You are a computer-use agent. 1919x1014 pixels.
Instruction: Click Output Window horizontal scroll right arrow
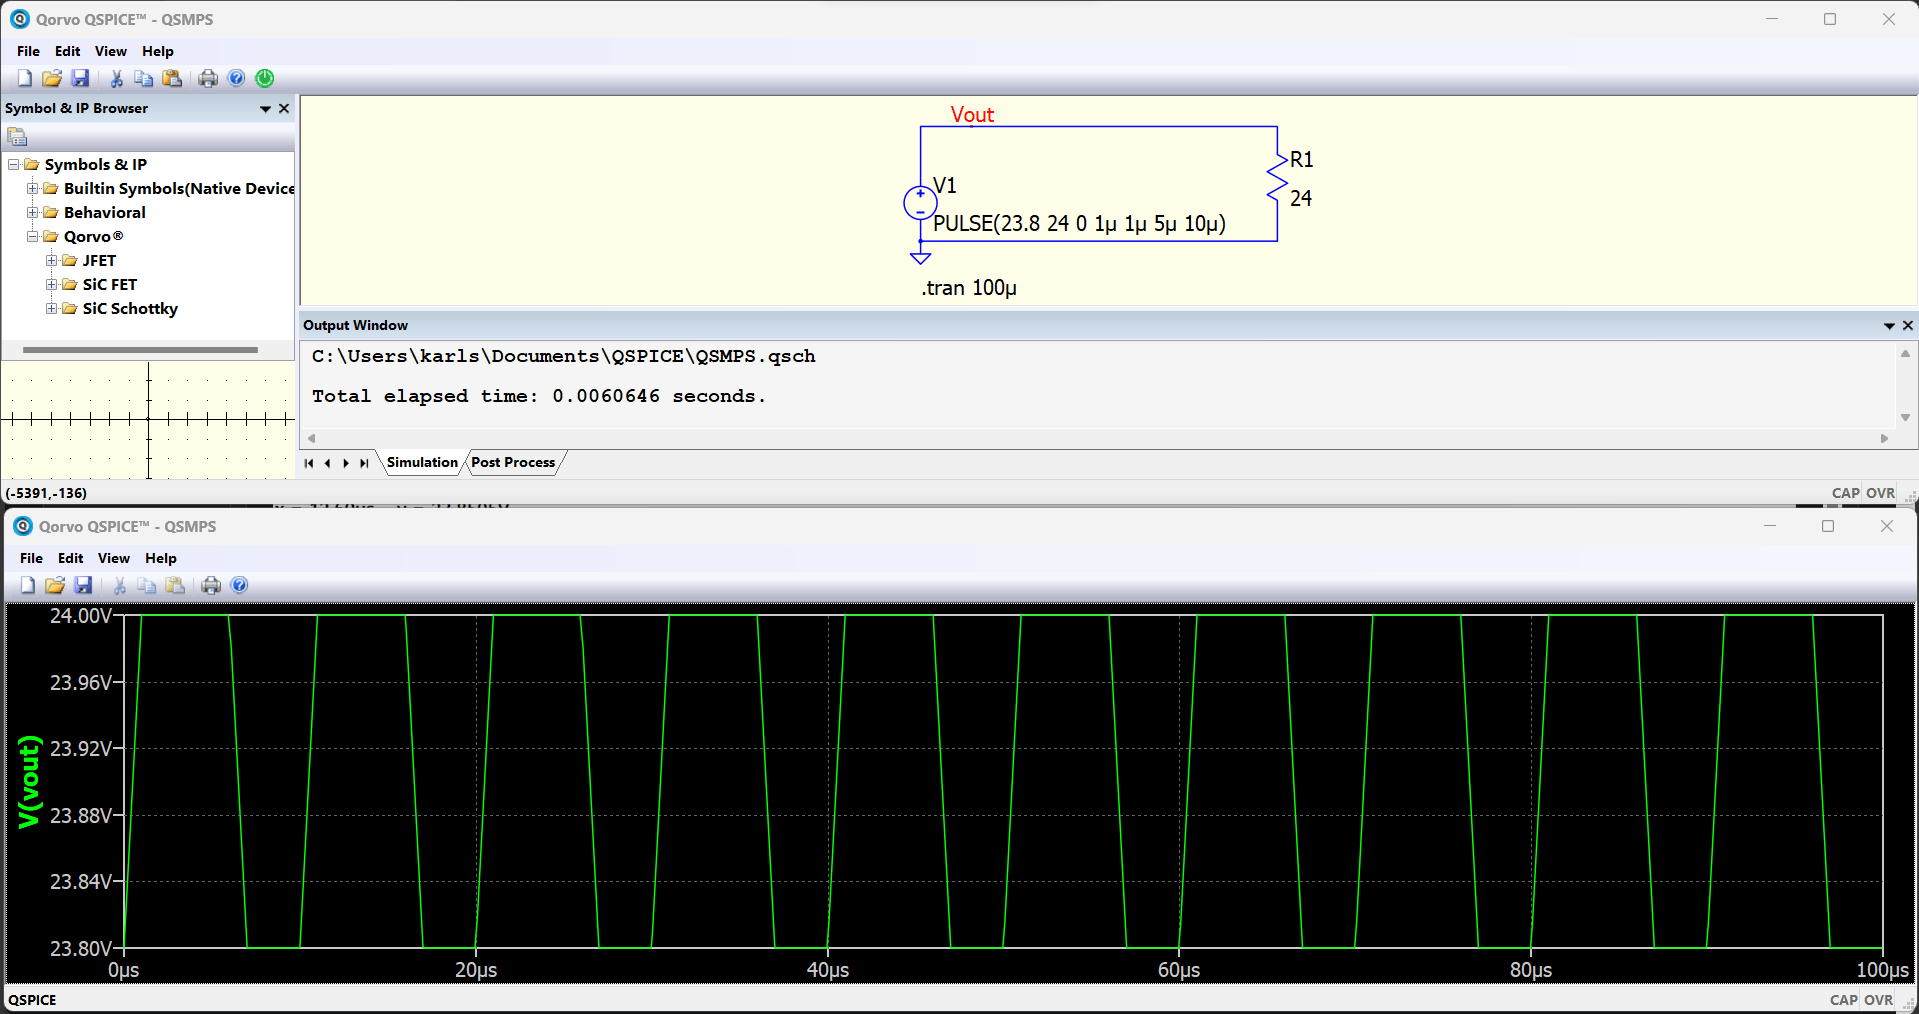(1884, 438)
